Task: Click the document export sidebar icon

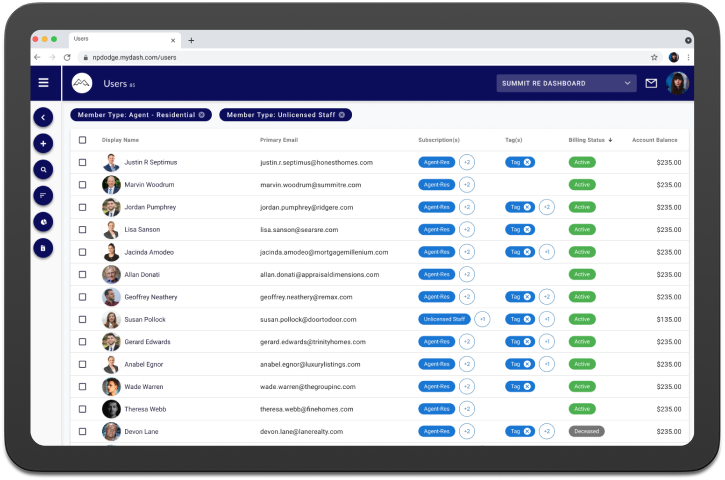Action: 43,248
